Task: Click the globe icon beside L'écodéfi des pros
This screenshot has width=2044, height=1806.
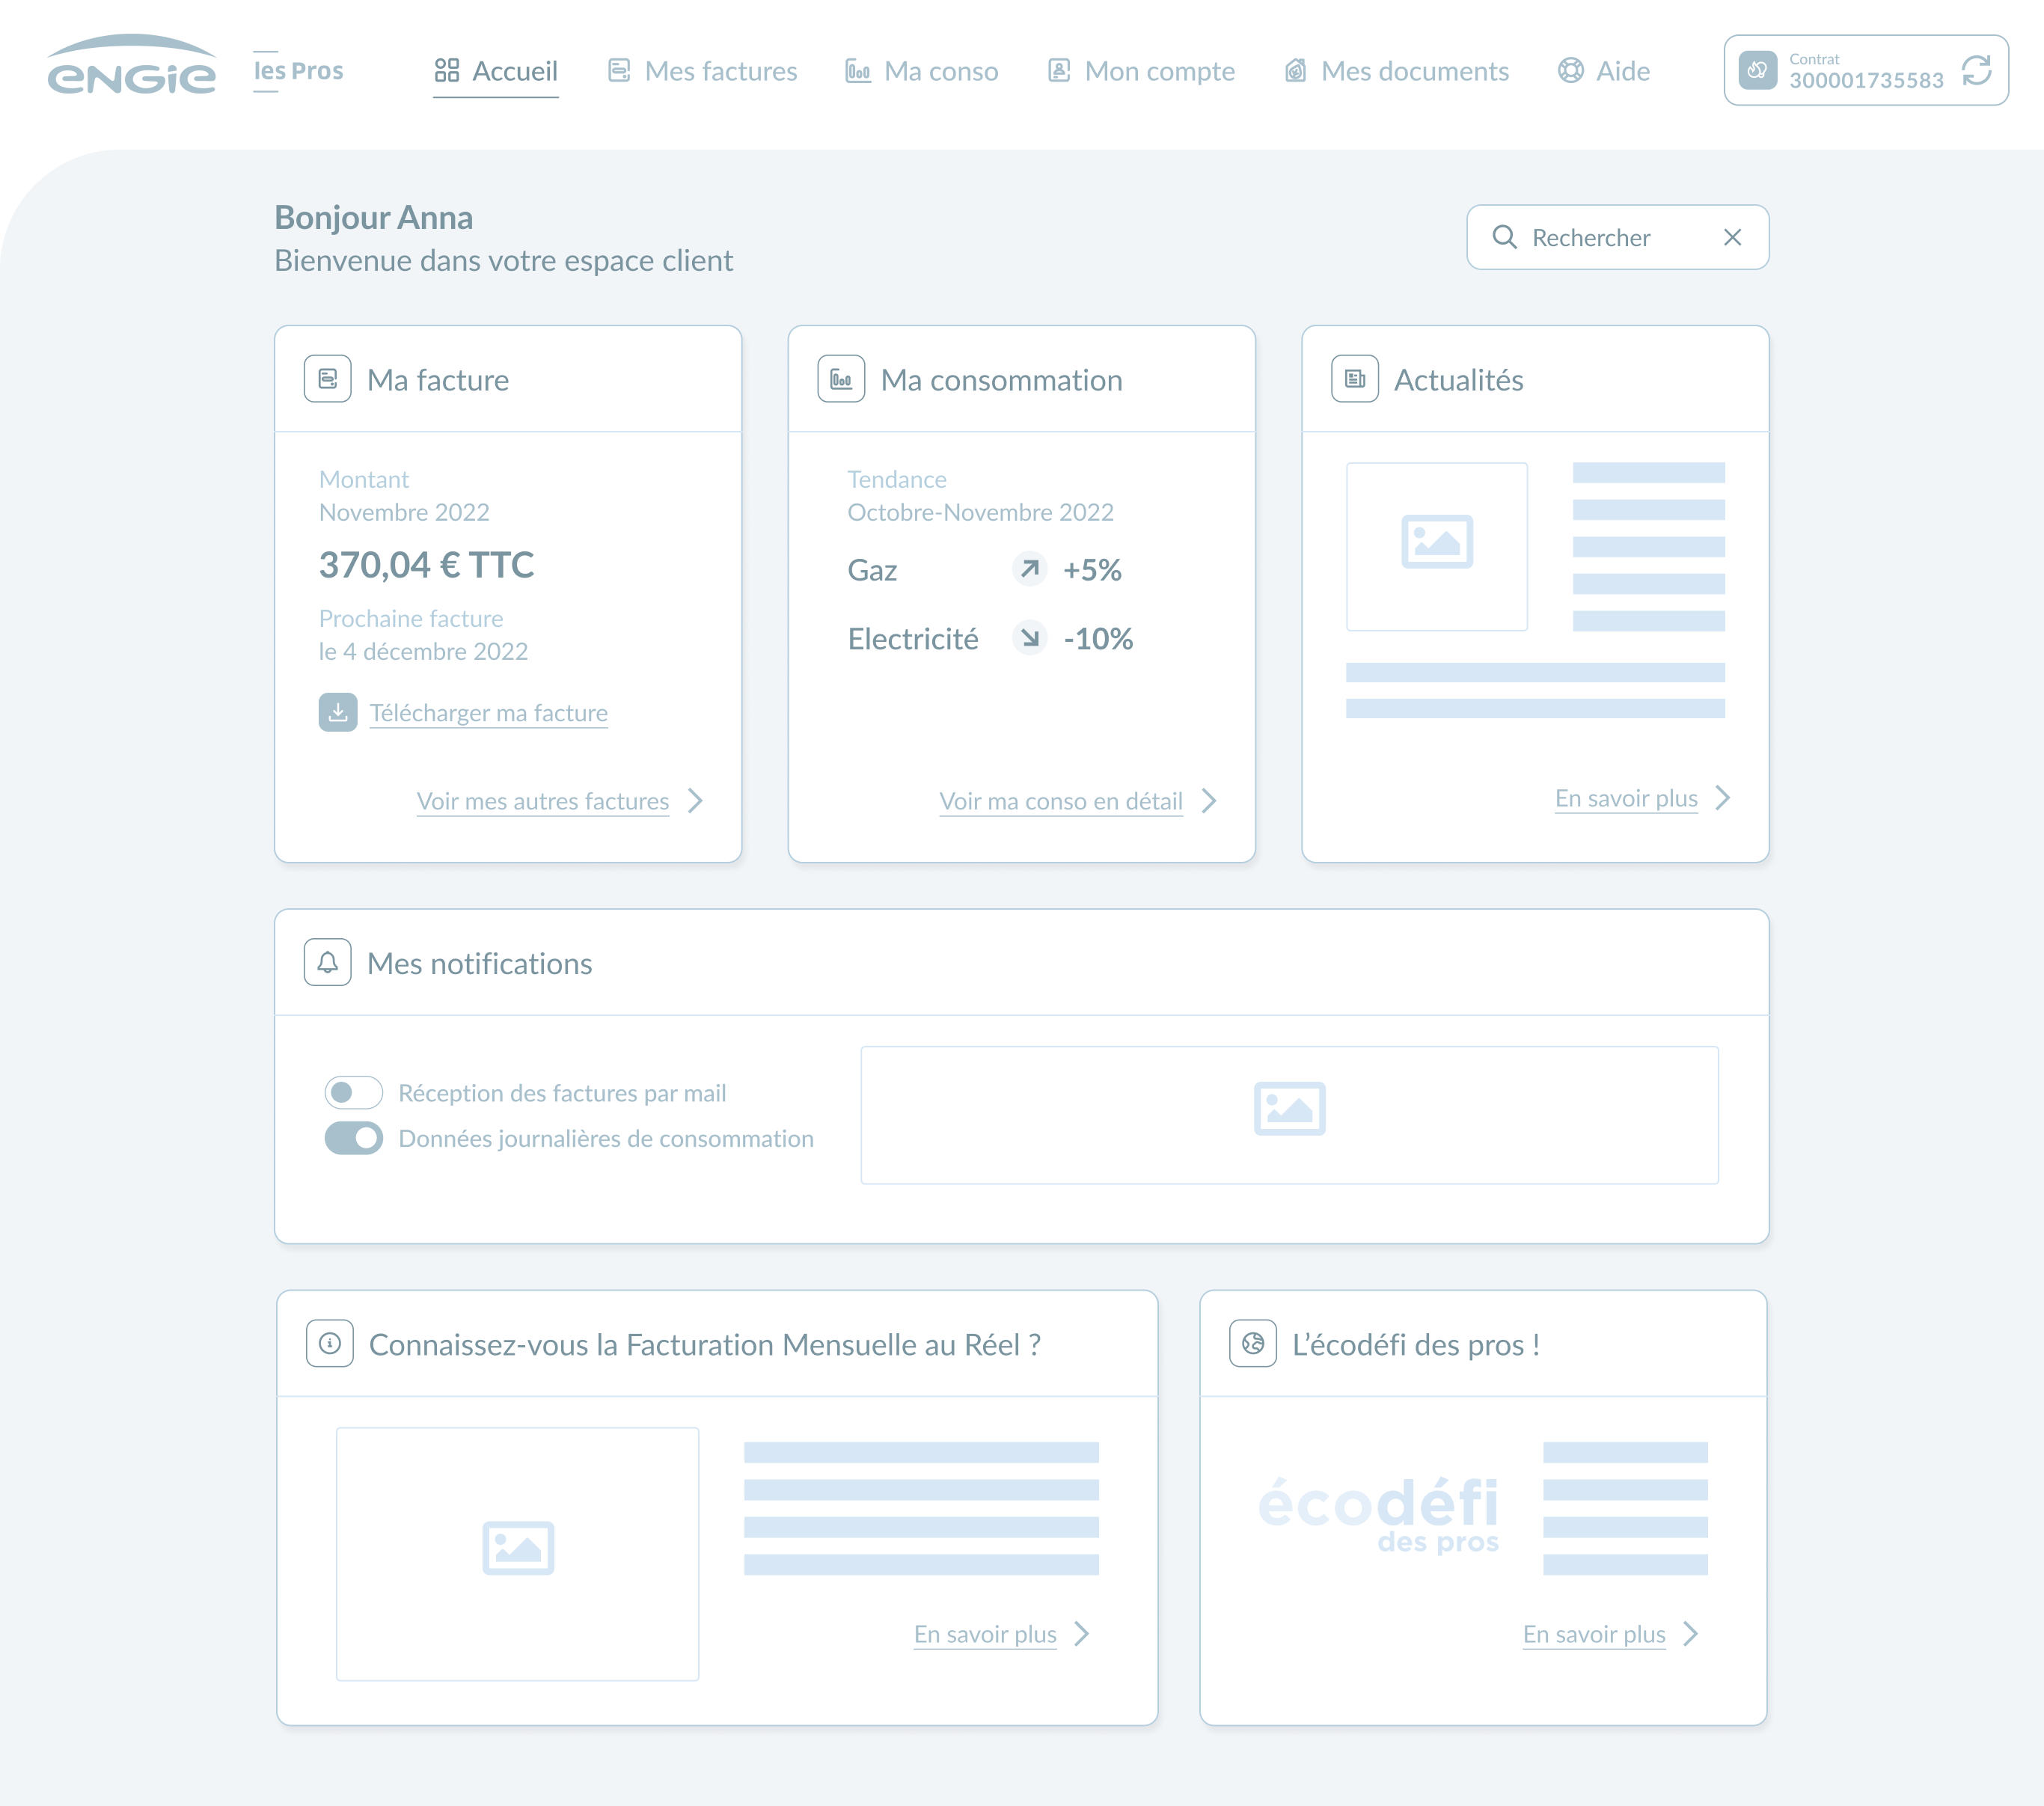Action: pyautogui.click(x=1253, y=1343)
